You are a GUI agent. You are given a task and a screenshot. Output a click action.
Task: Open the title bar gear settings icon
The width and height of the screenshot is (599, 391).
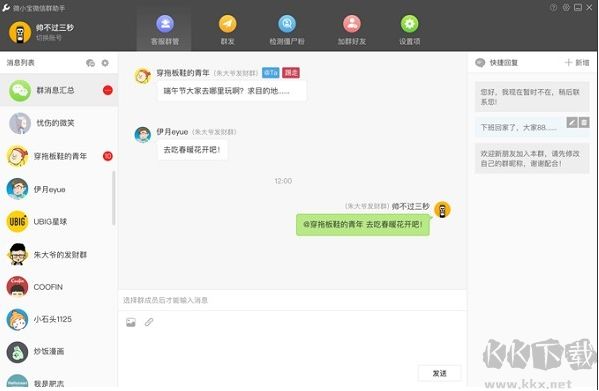coord(566,7)
